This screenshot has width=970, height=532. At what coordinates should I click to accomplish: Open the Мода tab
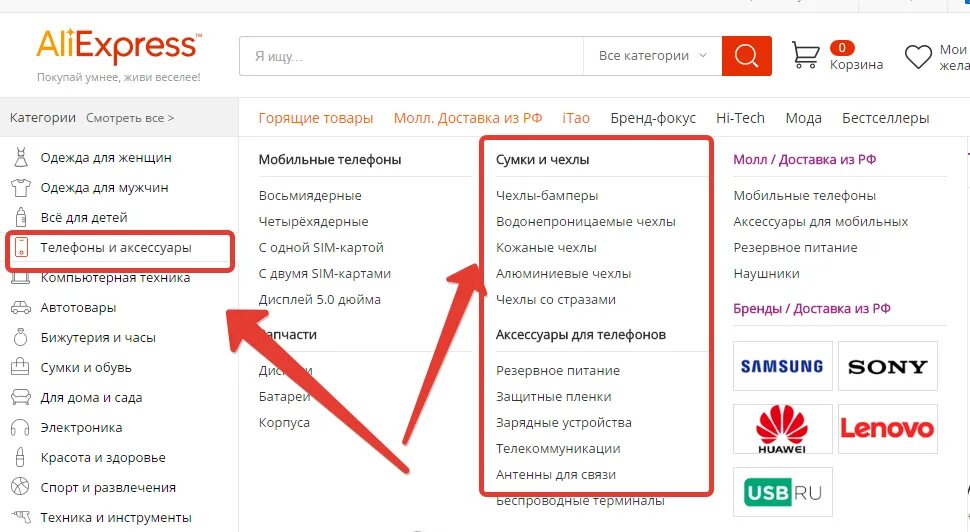click(x=803, y=118)
